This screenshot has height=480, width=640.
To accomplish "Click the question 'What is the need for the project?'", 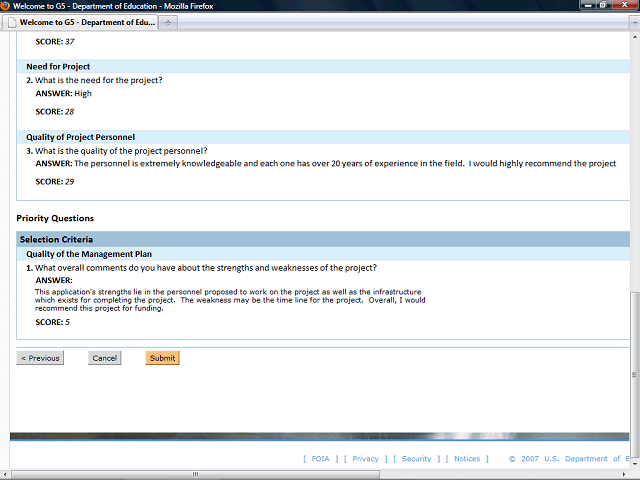I will [x=98, y=80].
